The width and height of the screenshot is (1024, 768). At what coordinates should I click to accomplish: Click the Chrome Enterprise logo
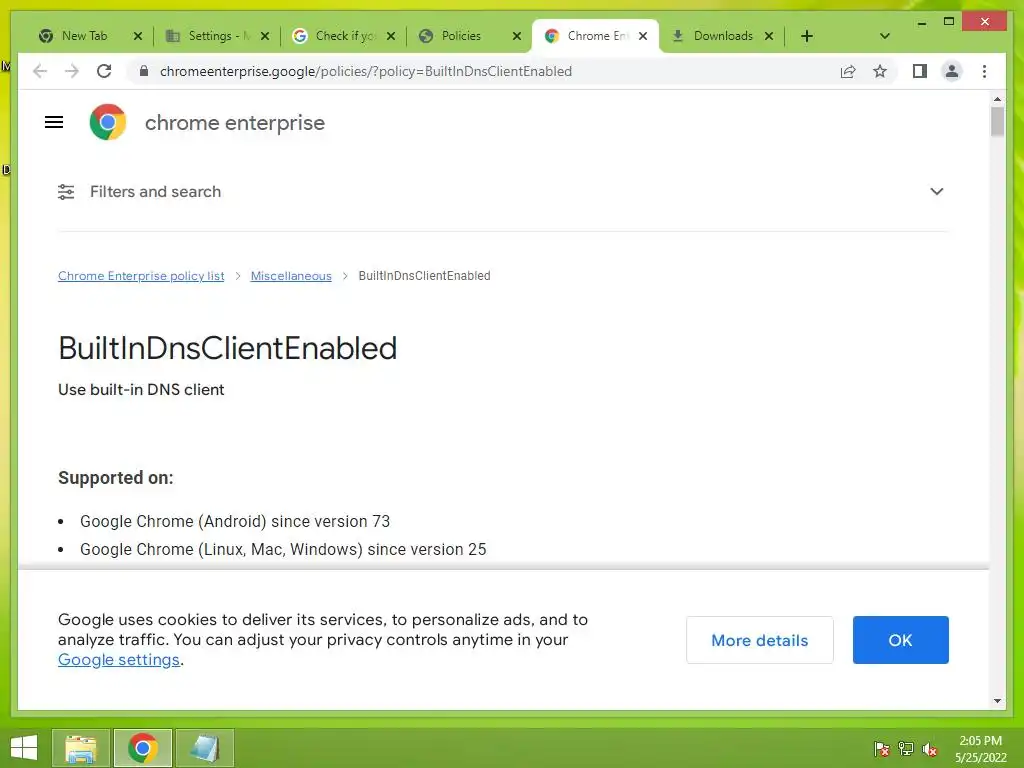pyautogui.click(x=108, y=122)
